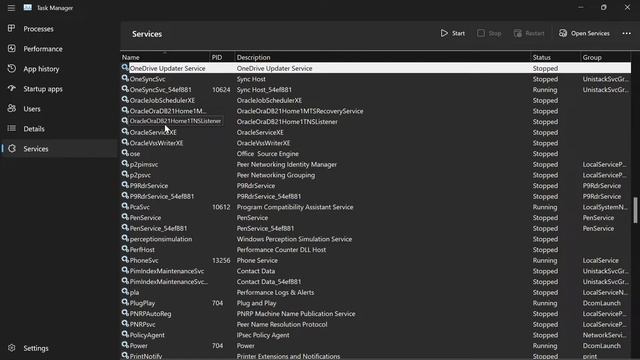Click the service icon beside OracleServiceXE
The width and height of the screenshot is (640, 360).
tap(125, 132)
